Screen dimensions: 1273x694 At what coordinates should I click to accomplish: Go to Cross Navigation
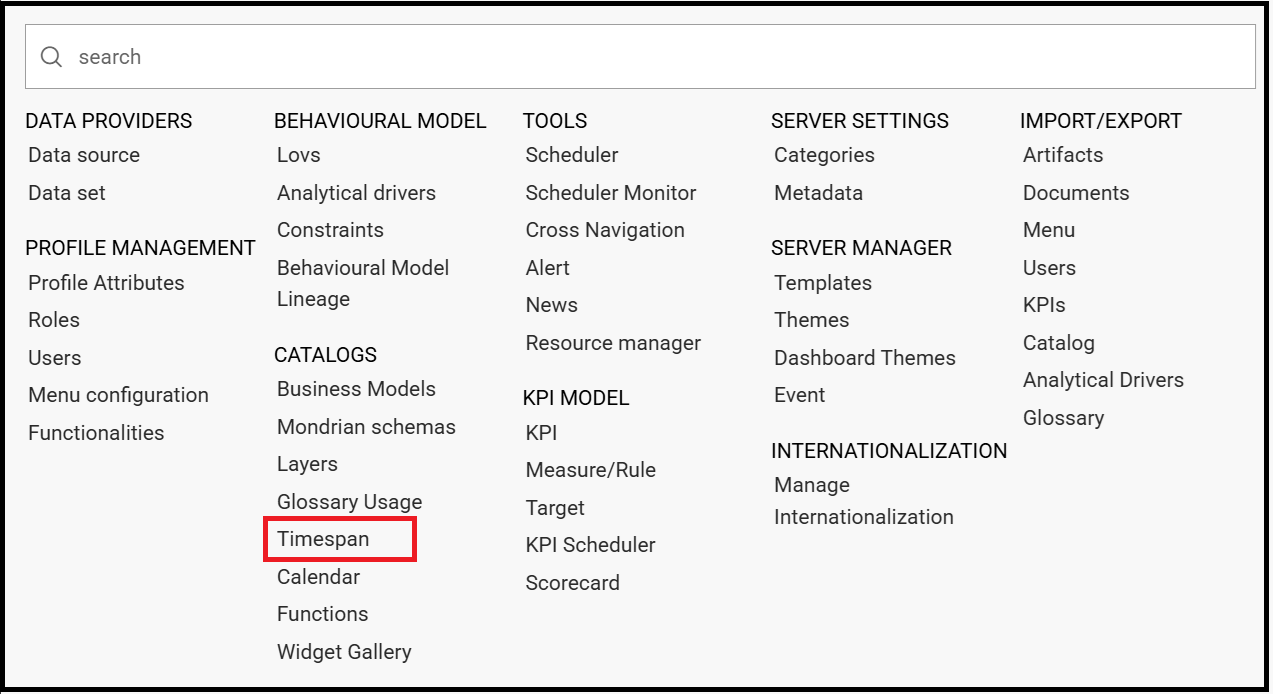coord(605,230)
